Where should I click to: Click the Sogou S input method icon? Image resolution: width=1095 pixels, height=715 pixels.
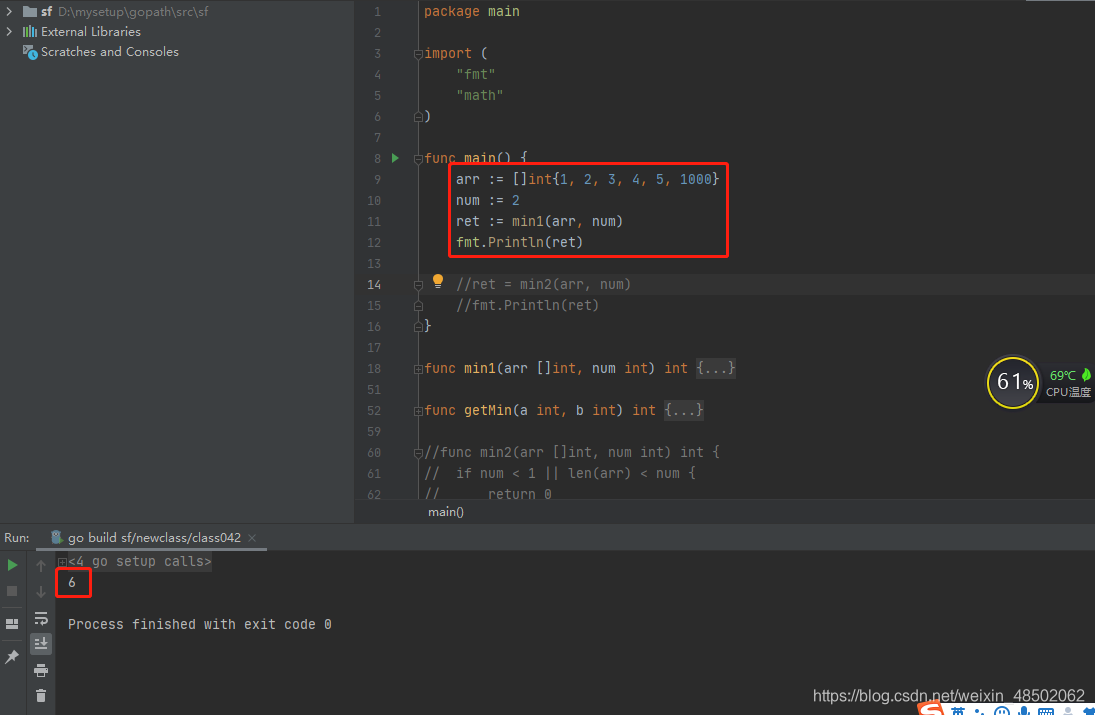[931, 709]
